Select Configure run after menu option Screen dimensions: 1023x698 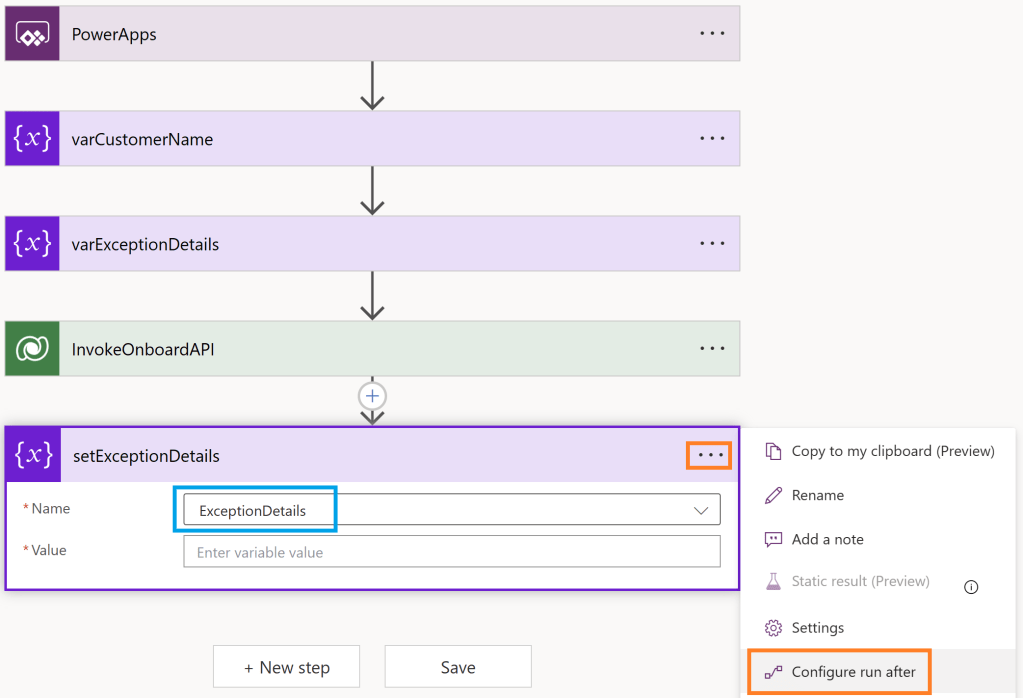click(x=852, y=672)
